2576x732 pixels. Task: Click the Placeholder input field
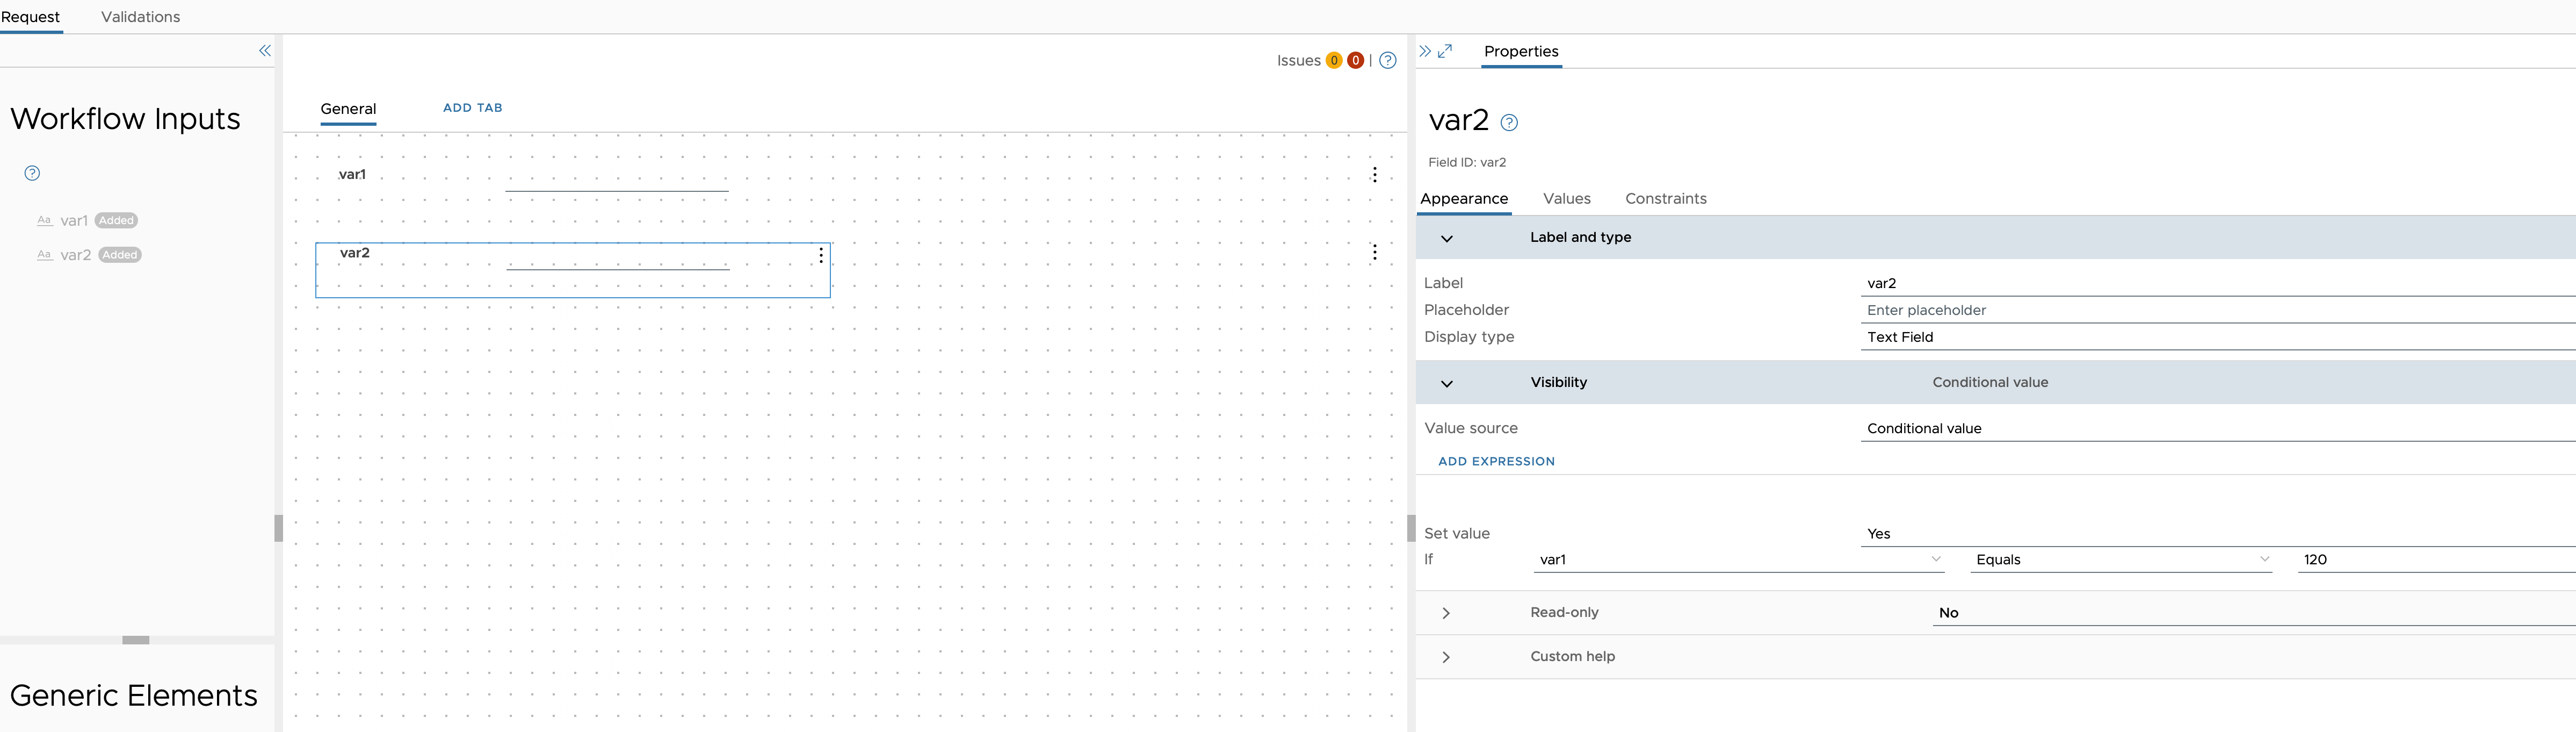coord(2100,310)
